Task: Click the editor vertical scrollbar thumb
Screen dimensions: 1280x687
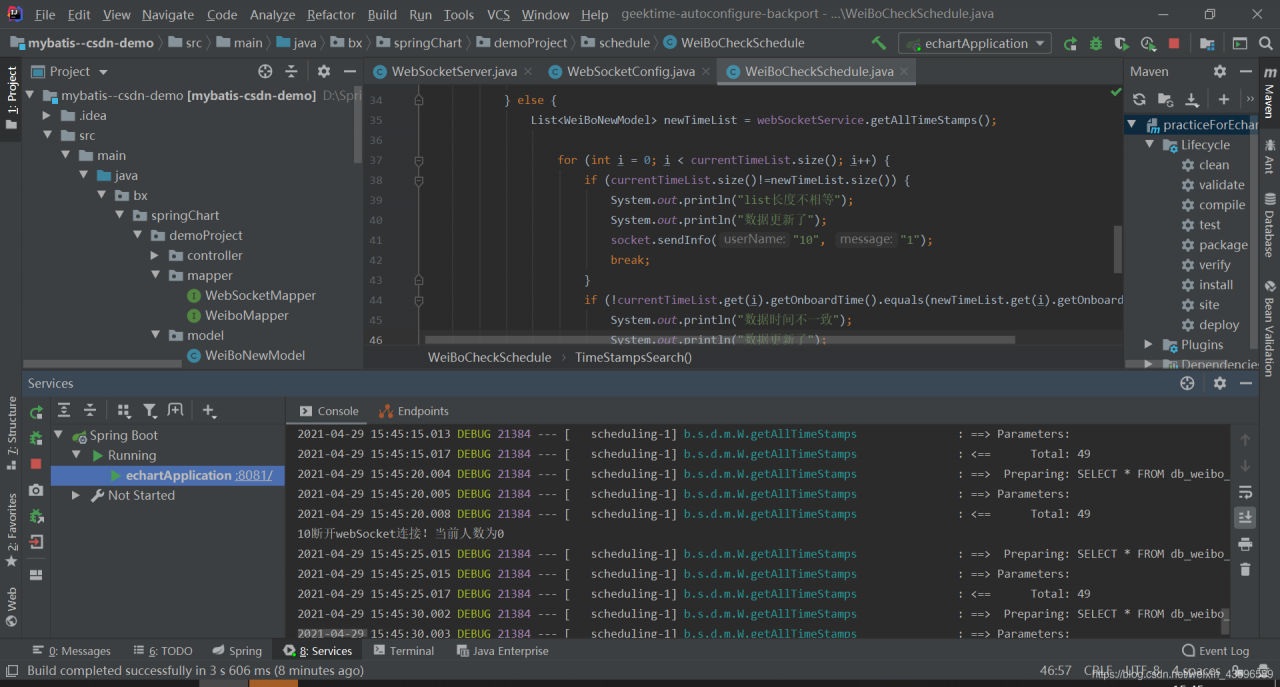Action: point(1119,249)
